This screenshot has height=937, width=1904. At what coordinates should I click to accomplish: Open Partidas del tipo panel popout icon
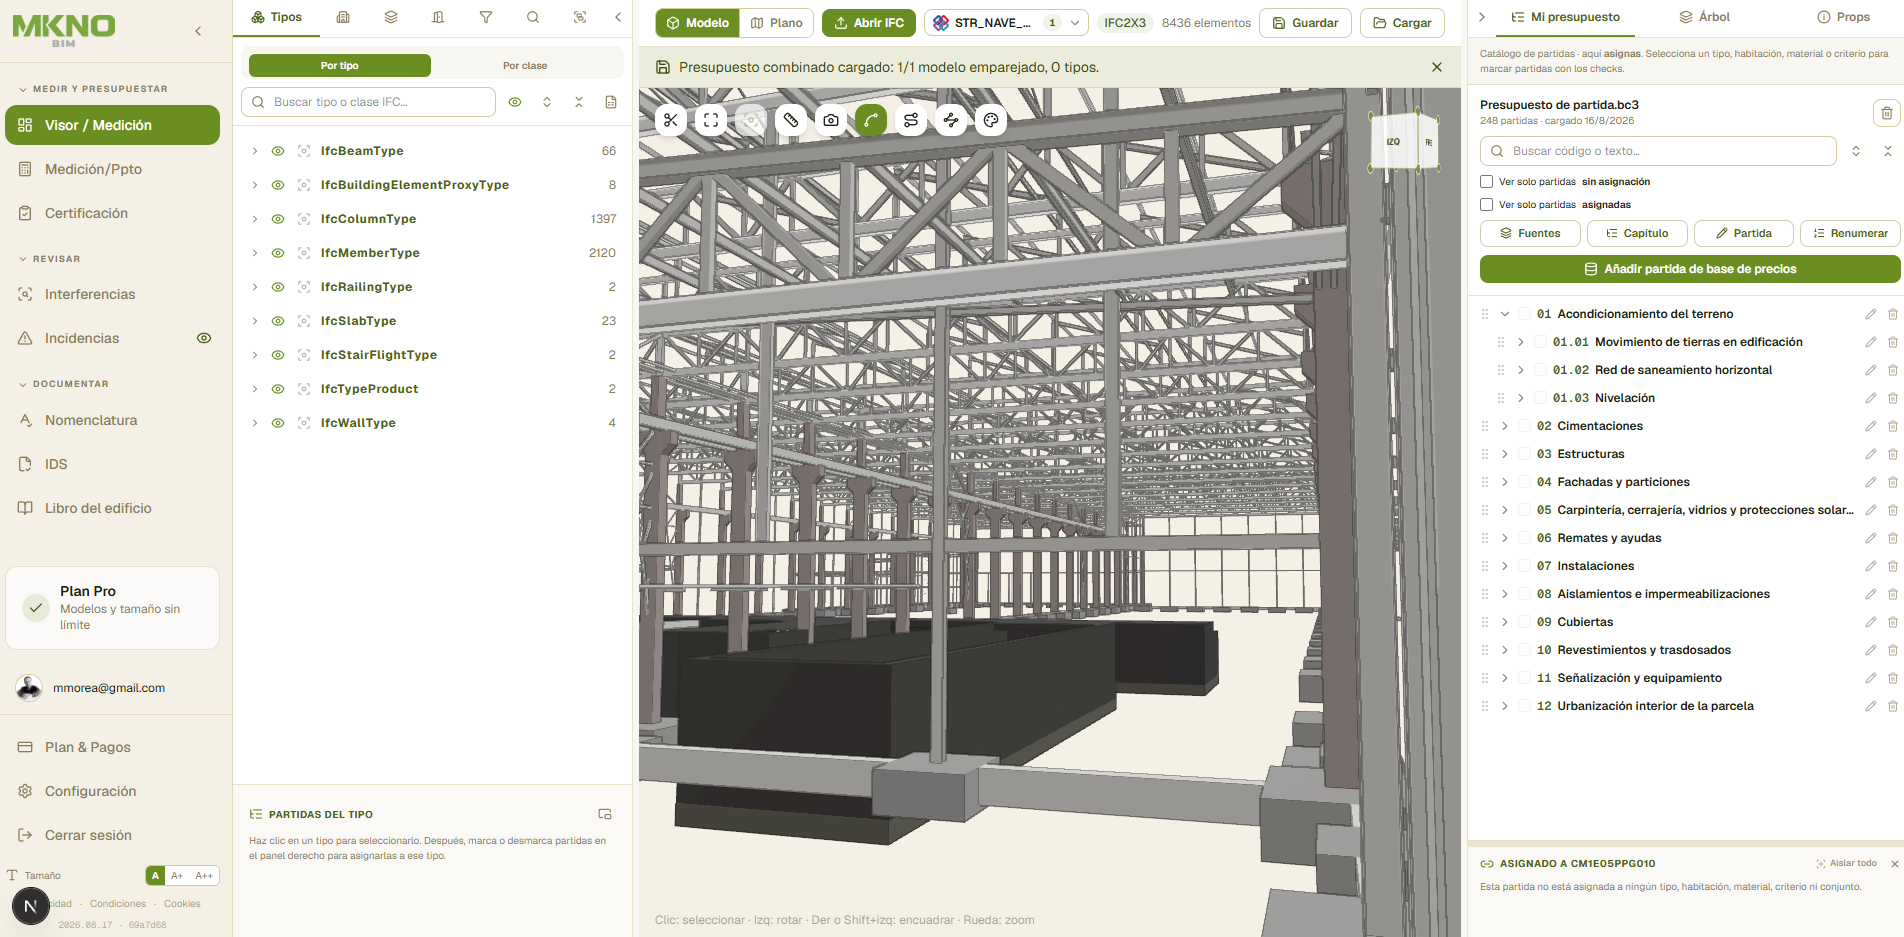pyautogui.click(x=605, y=814)
